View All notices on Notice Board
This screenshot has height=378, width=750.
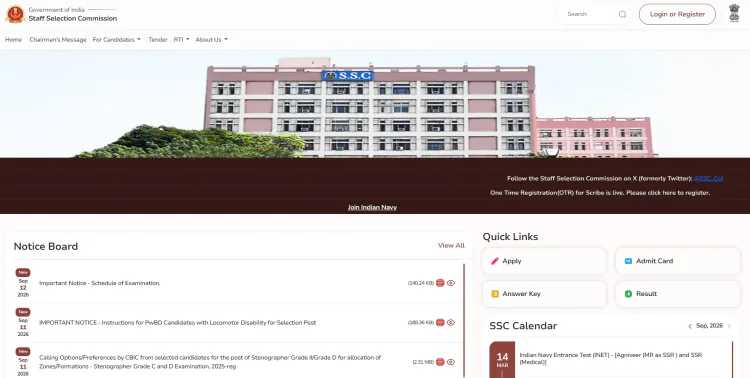click(x=451, y=245)
